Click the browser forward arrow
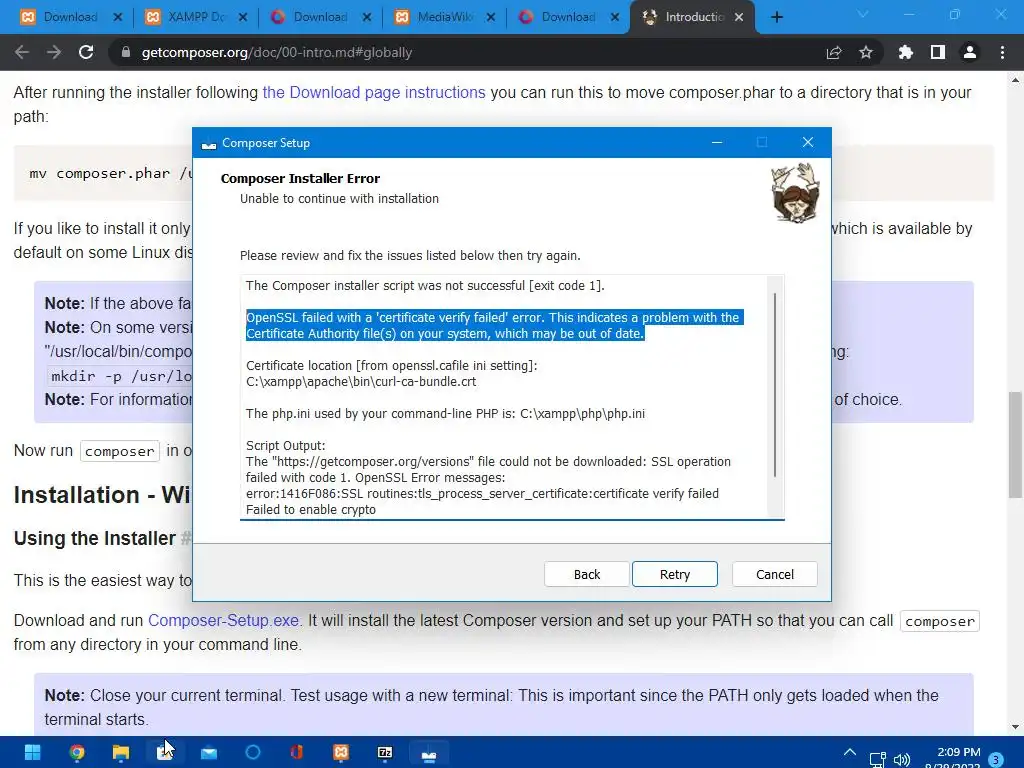The width and height of the screenshot is (1024, 768). coord(54,52)
